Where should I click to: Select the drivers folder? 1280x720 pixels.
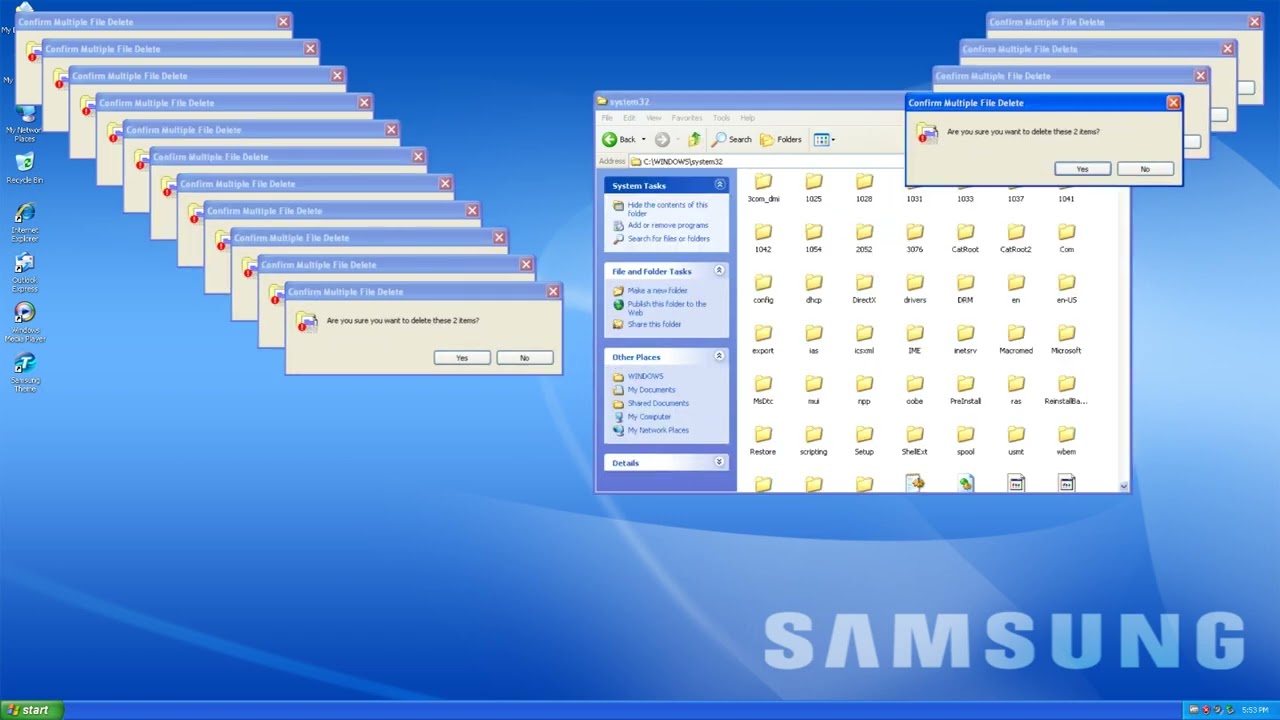coord(915,288)
